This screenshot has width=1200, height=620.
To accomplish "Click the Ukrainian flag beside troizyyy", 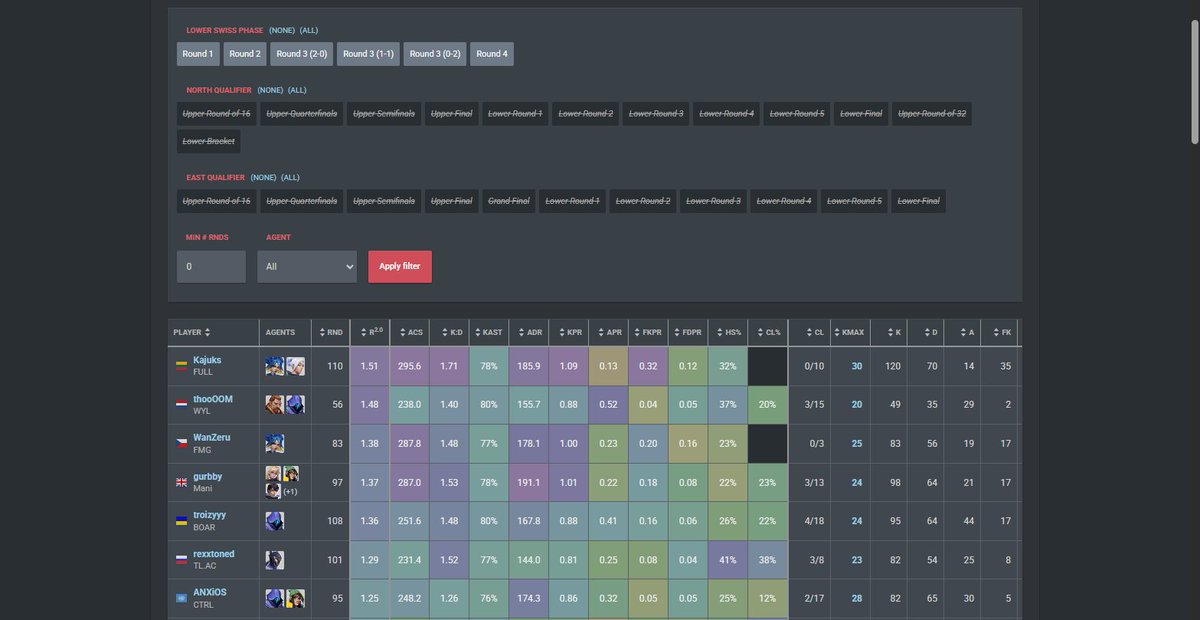I will coord(182,521).
